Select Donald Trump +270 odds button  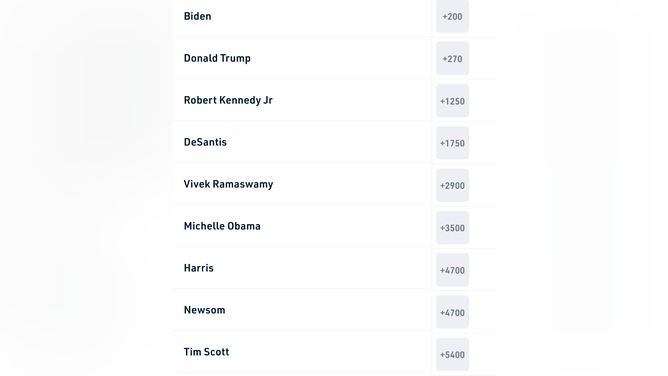[452, 58]
